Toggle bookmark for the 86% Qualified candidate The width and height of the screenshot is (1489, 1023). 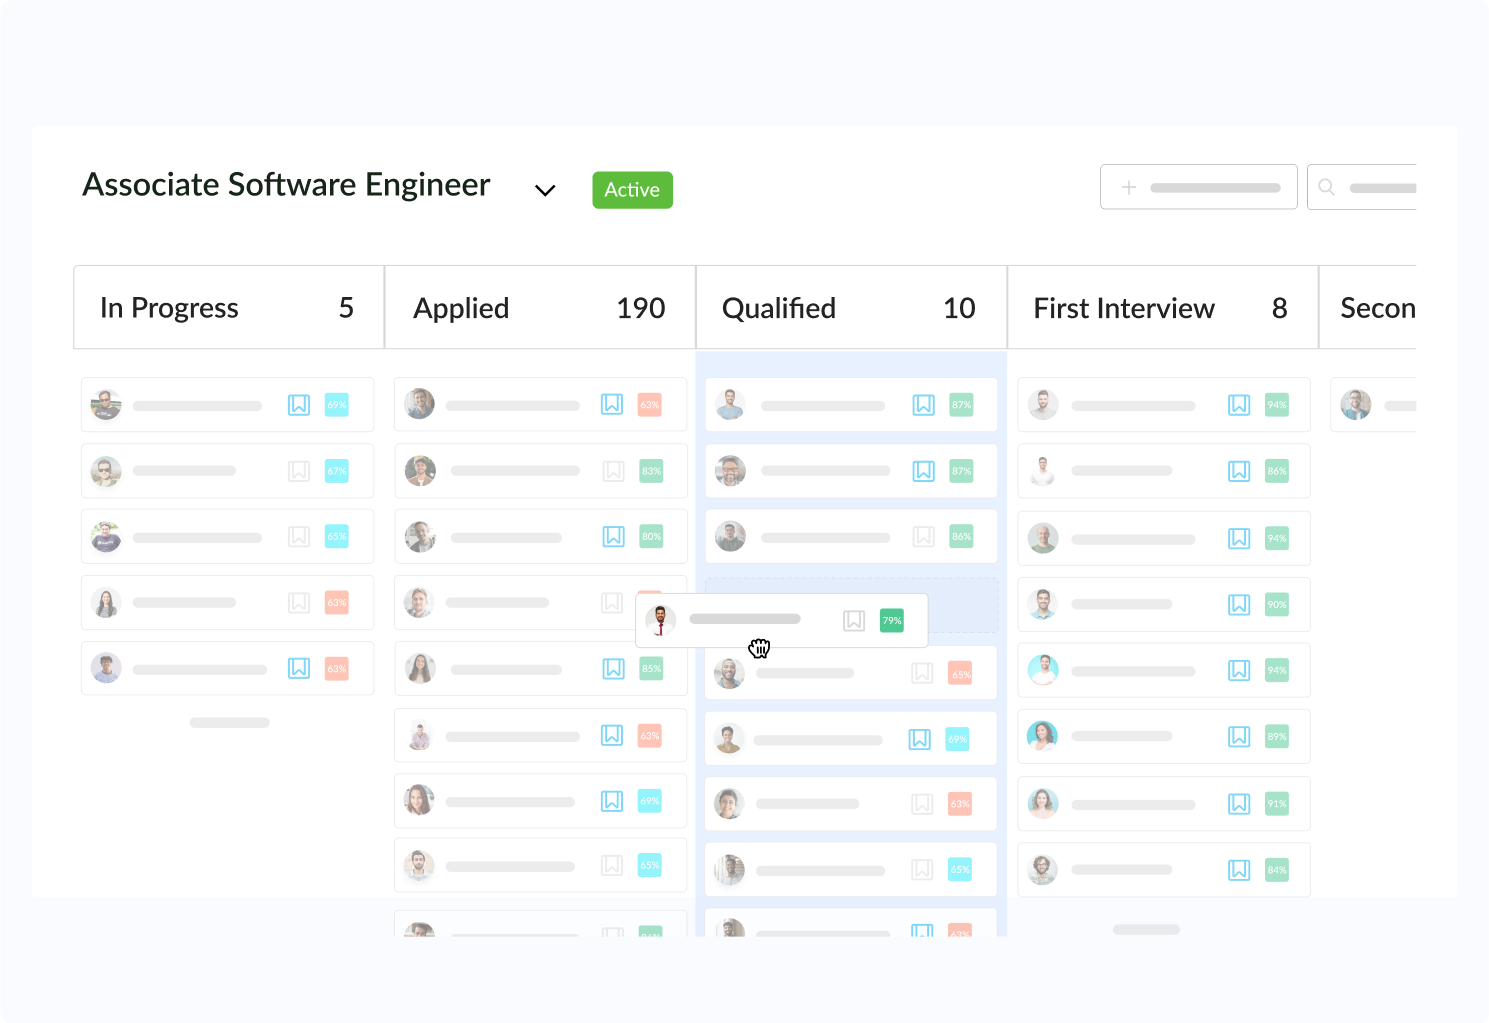(x=923, y=537)
